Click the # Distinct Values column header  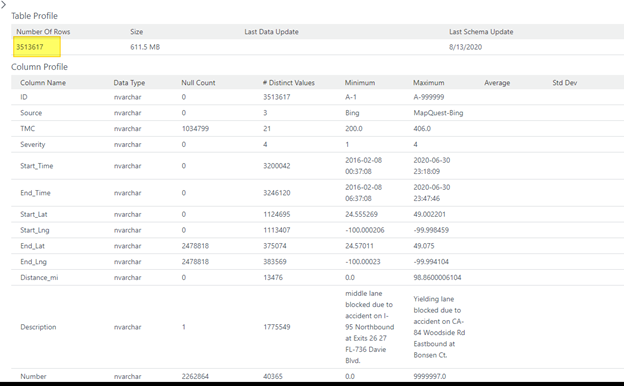click(289, 83)
